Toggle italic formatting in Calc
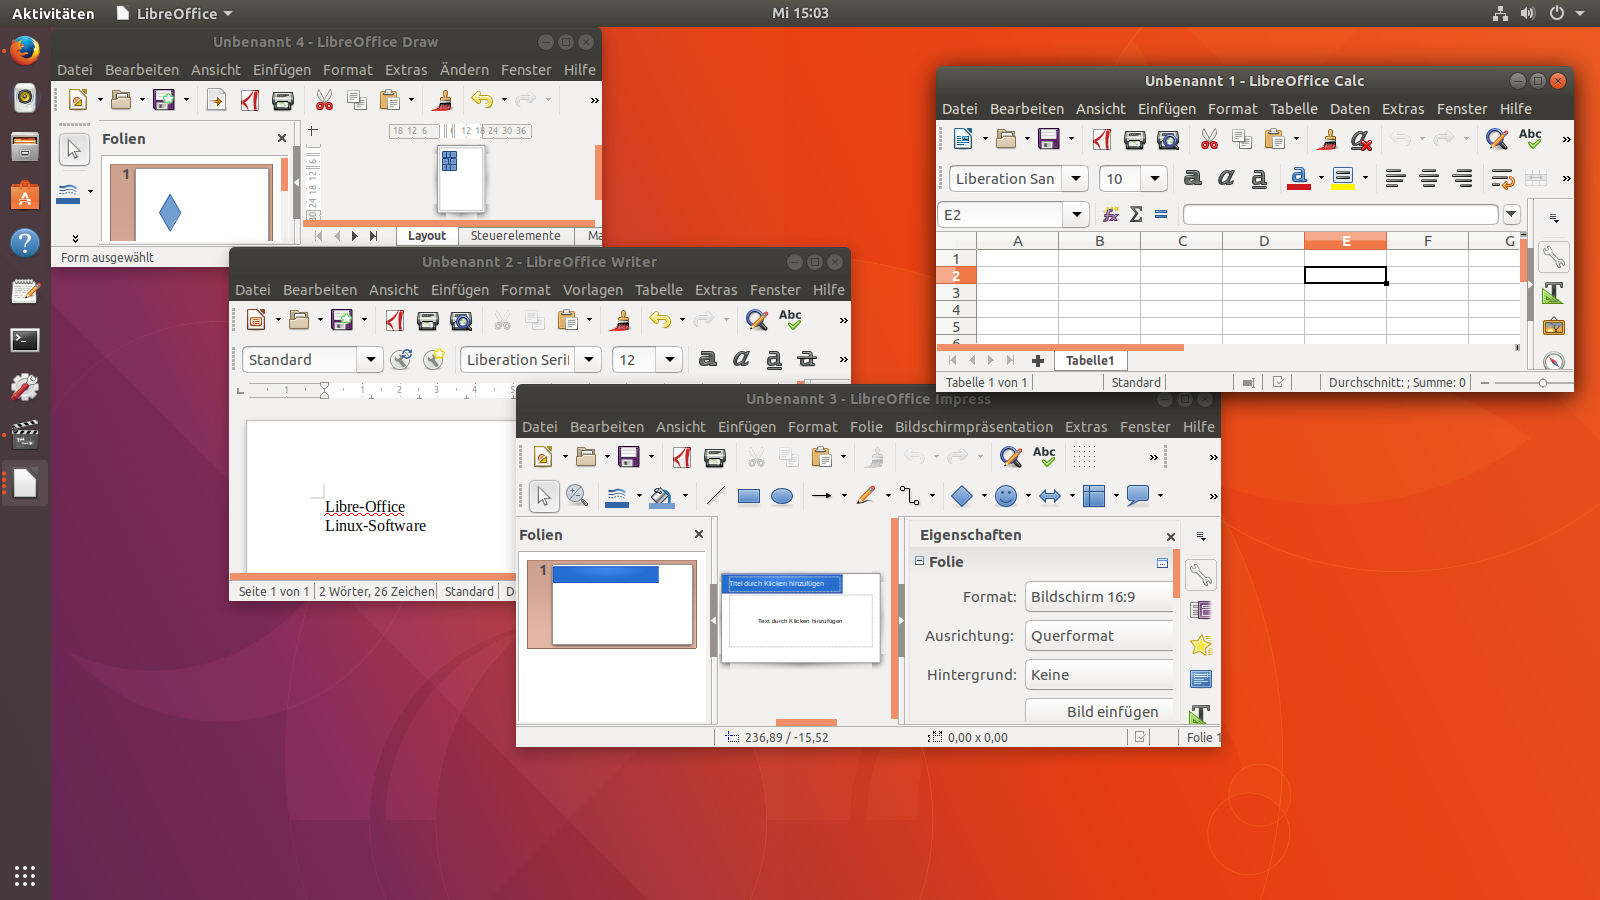This screenshot has width=1600, height=900. (1226, 178)
